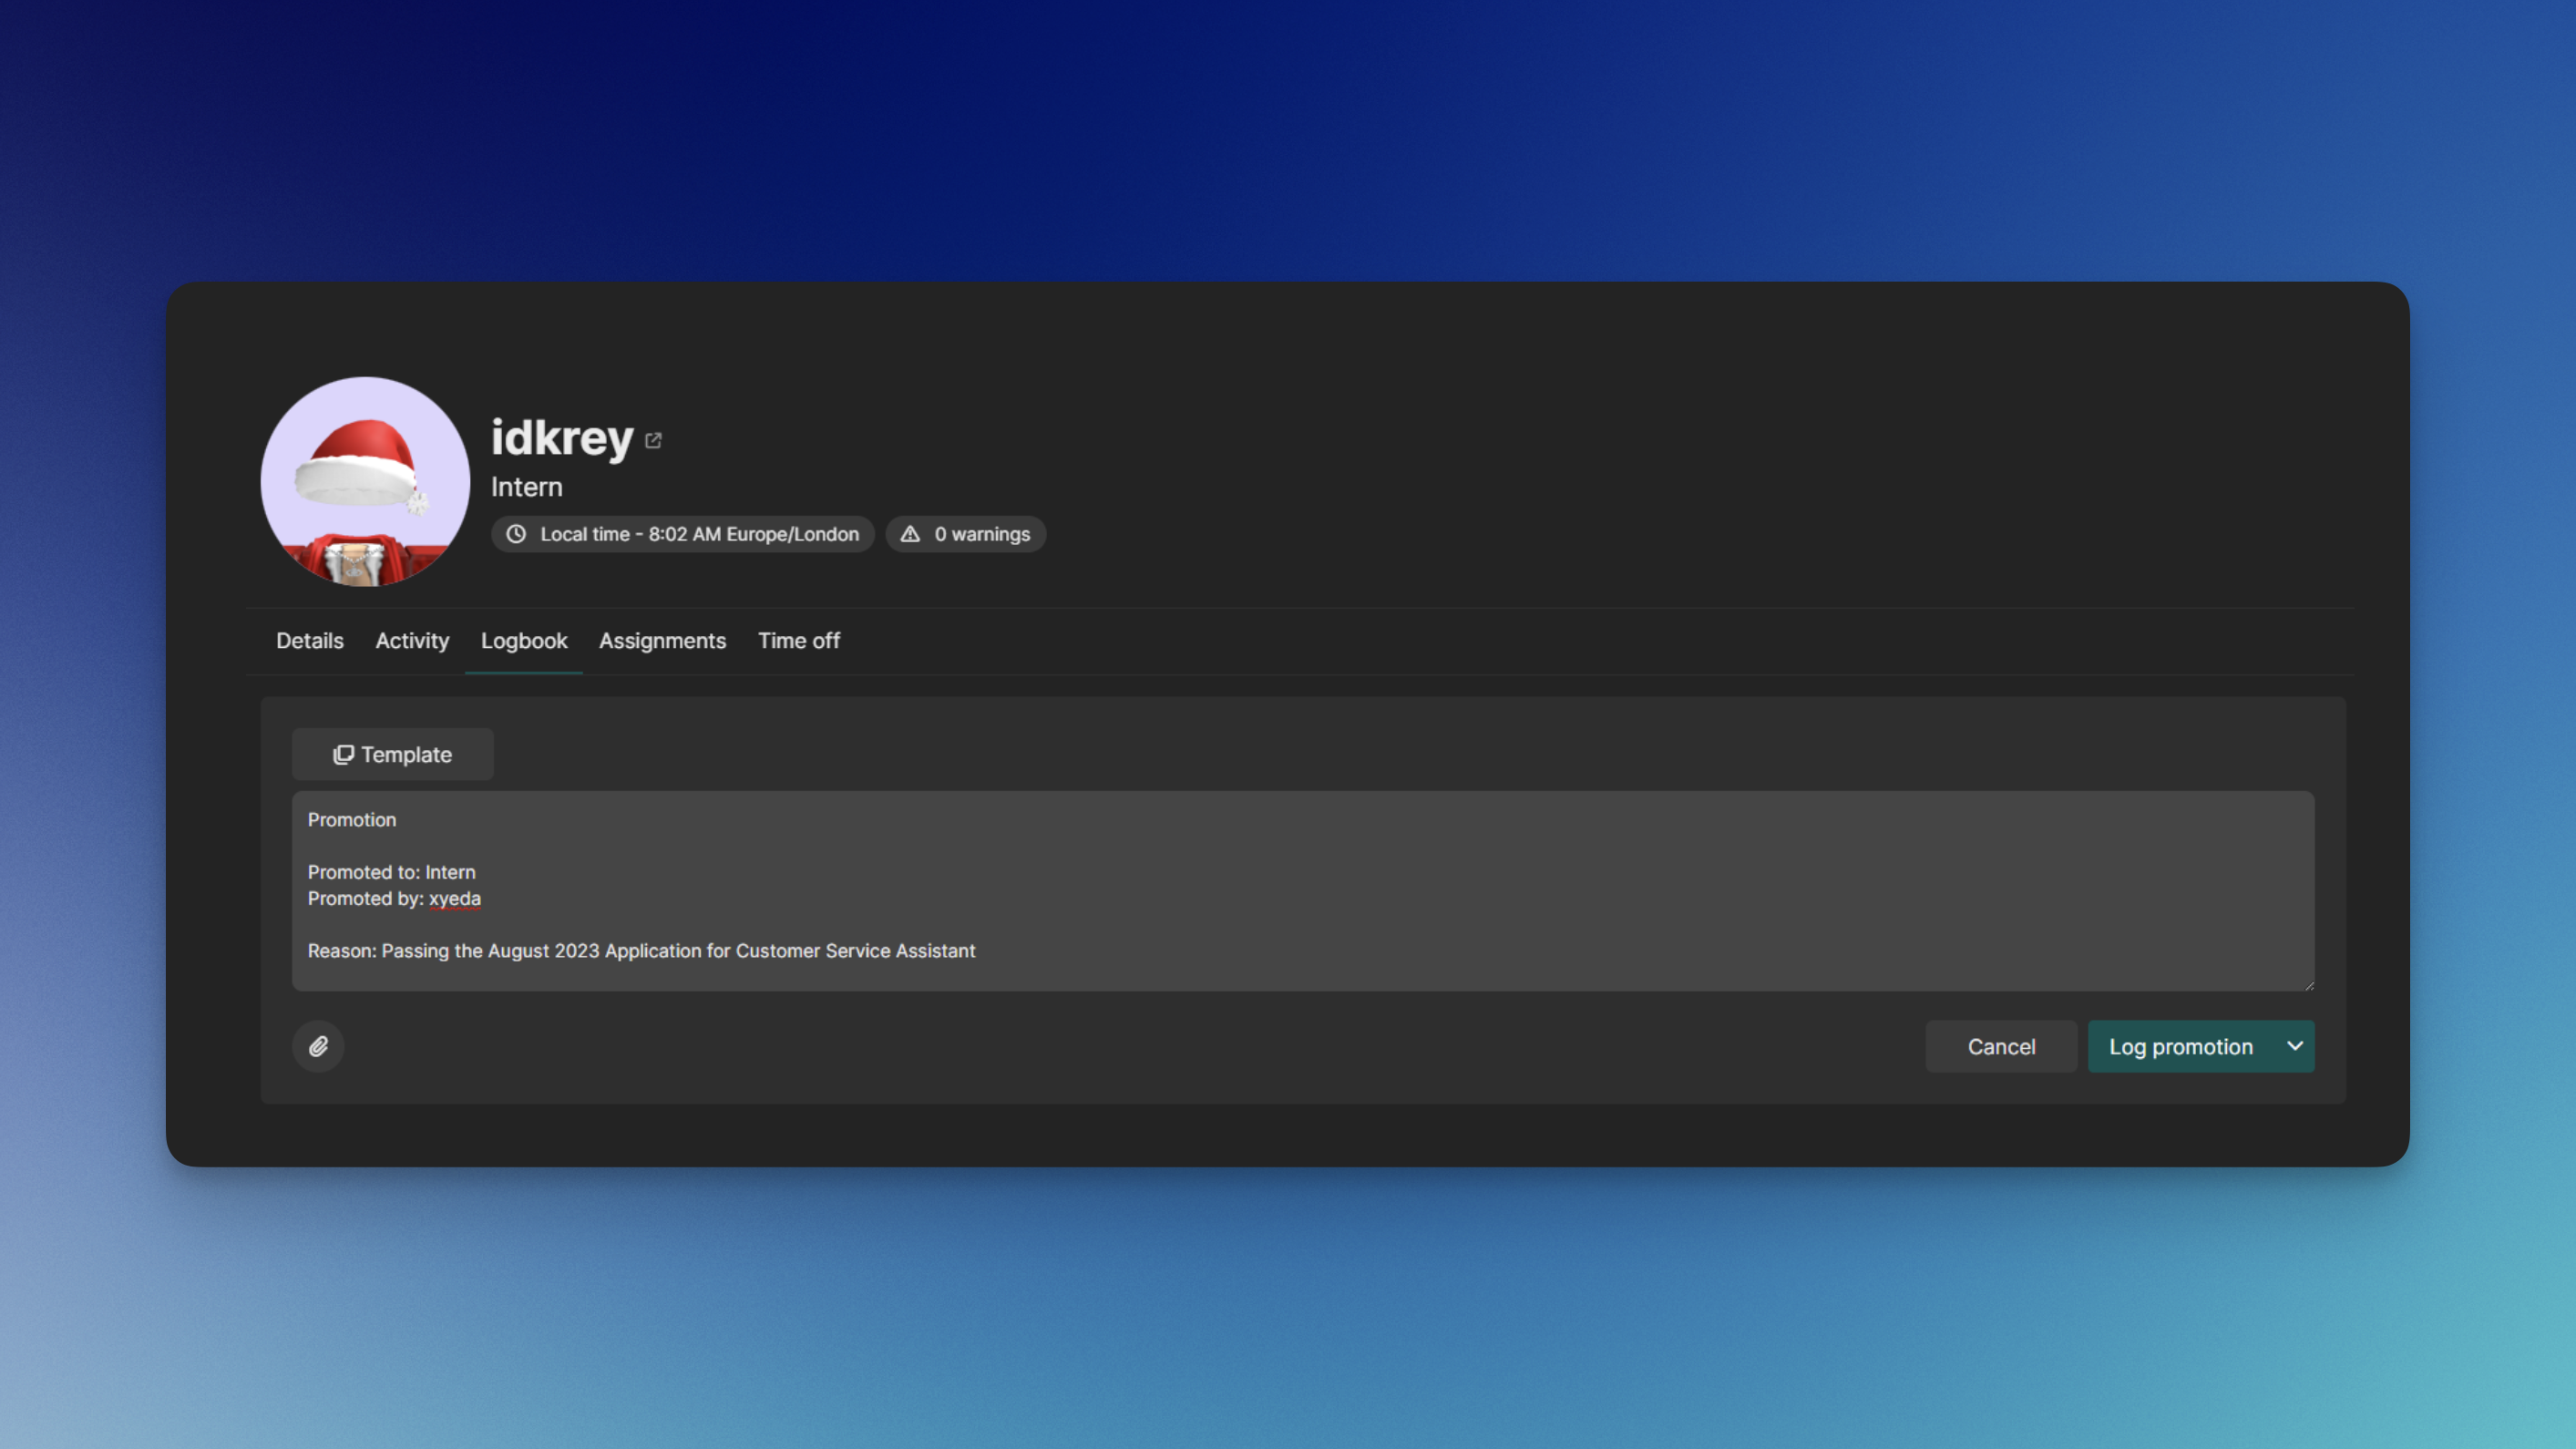Click idkrey's Santa hat avatar

(x=365, y=482)
